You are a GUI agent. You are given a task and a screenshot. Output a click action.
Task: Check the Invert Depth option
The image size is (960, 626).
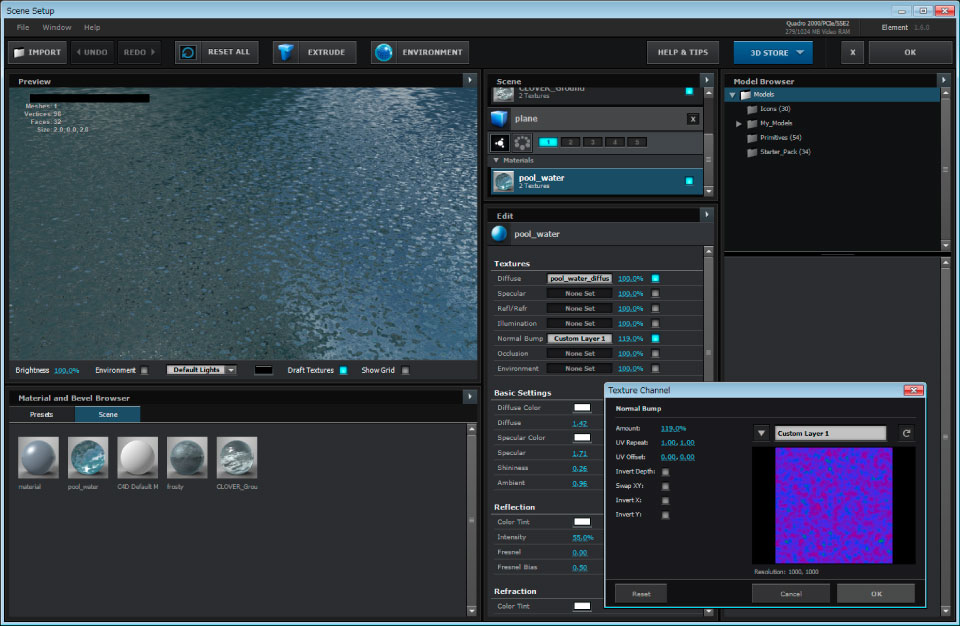[666, 471]
